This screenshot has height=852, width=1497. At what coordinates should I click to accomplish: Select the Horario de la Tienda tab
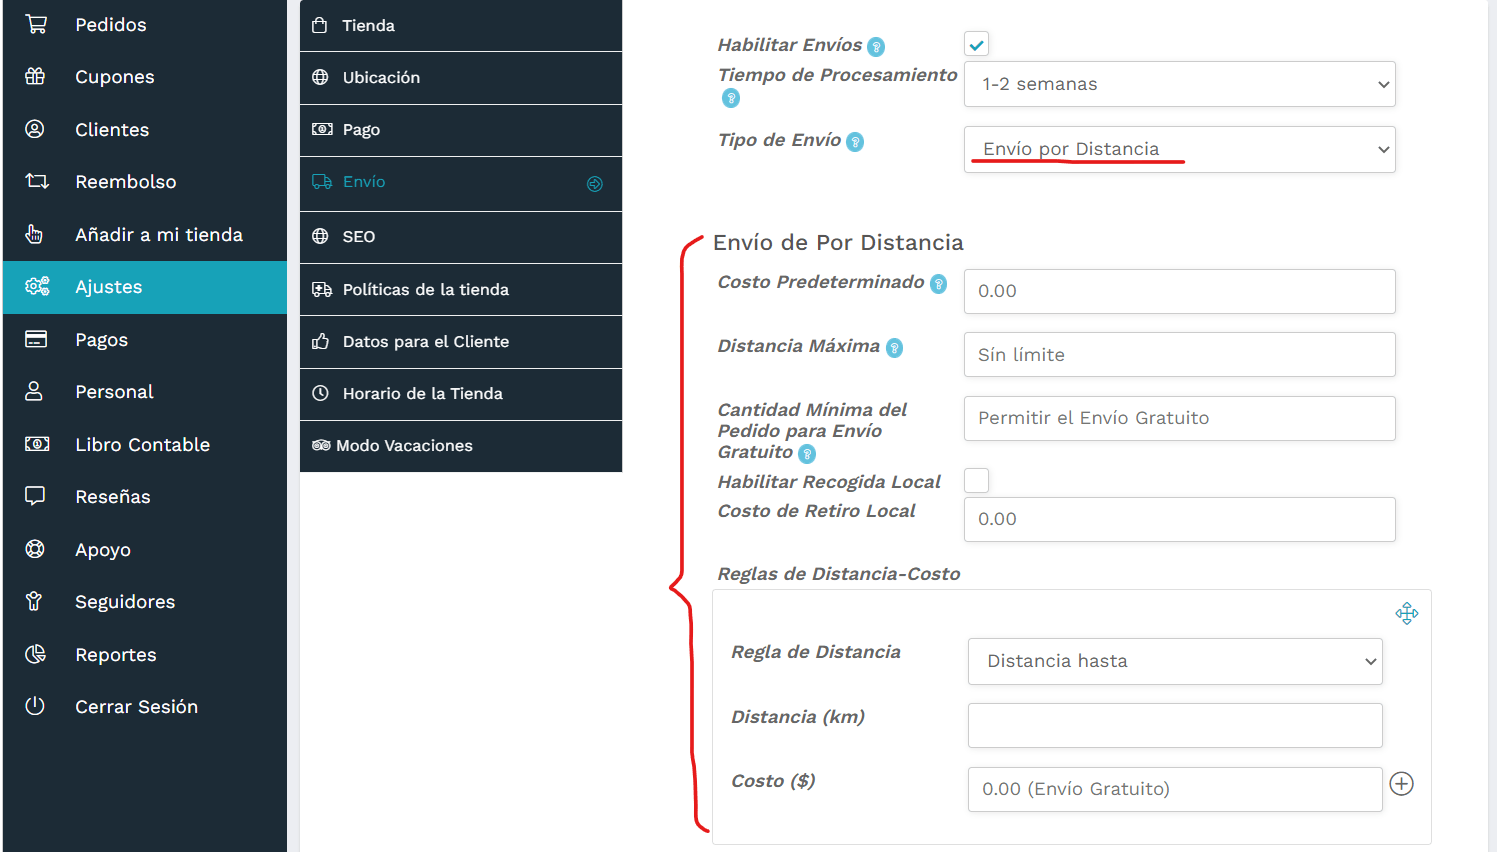pos(422,394)
